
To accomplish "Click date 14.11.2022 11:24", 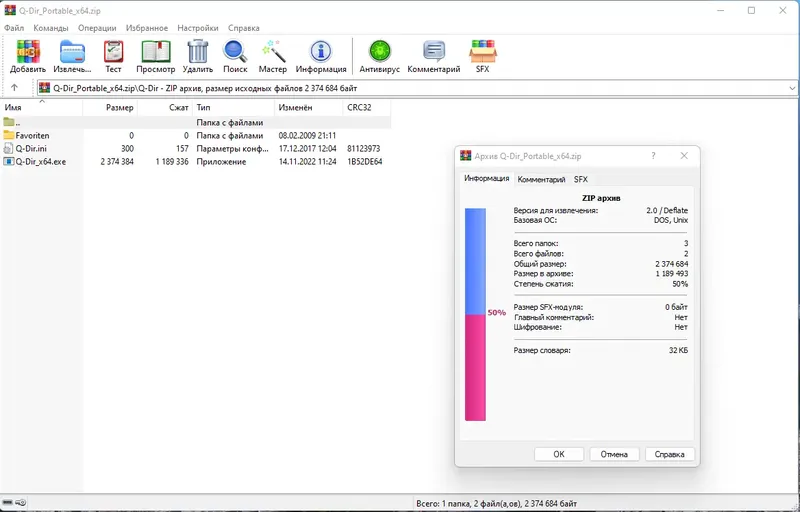I will click(307, 162).
